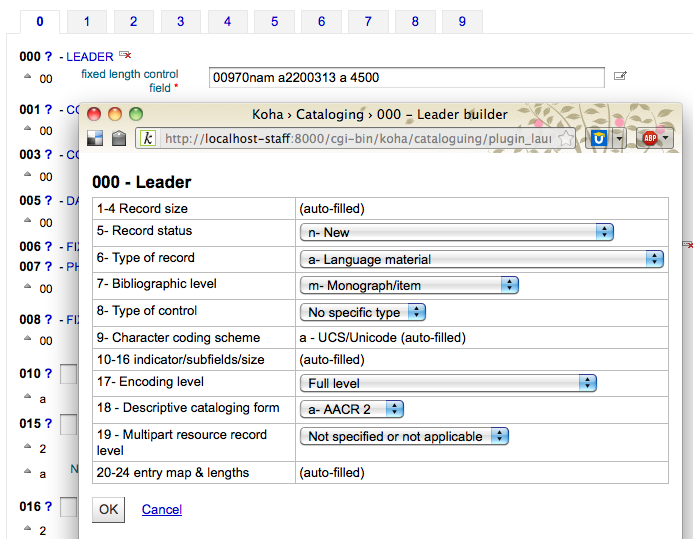Click the Adblock Plus icon in popup toolbar

650,139
